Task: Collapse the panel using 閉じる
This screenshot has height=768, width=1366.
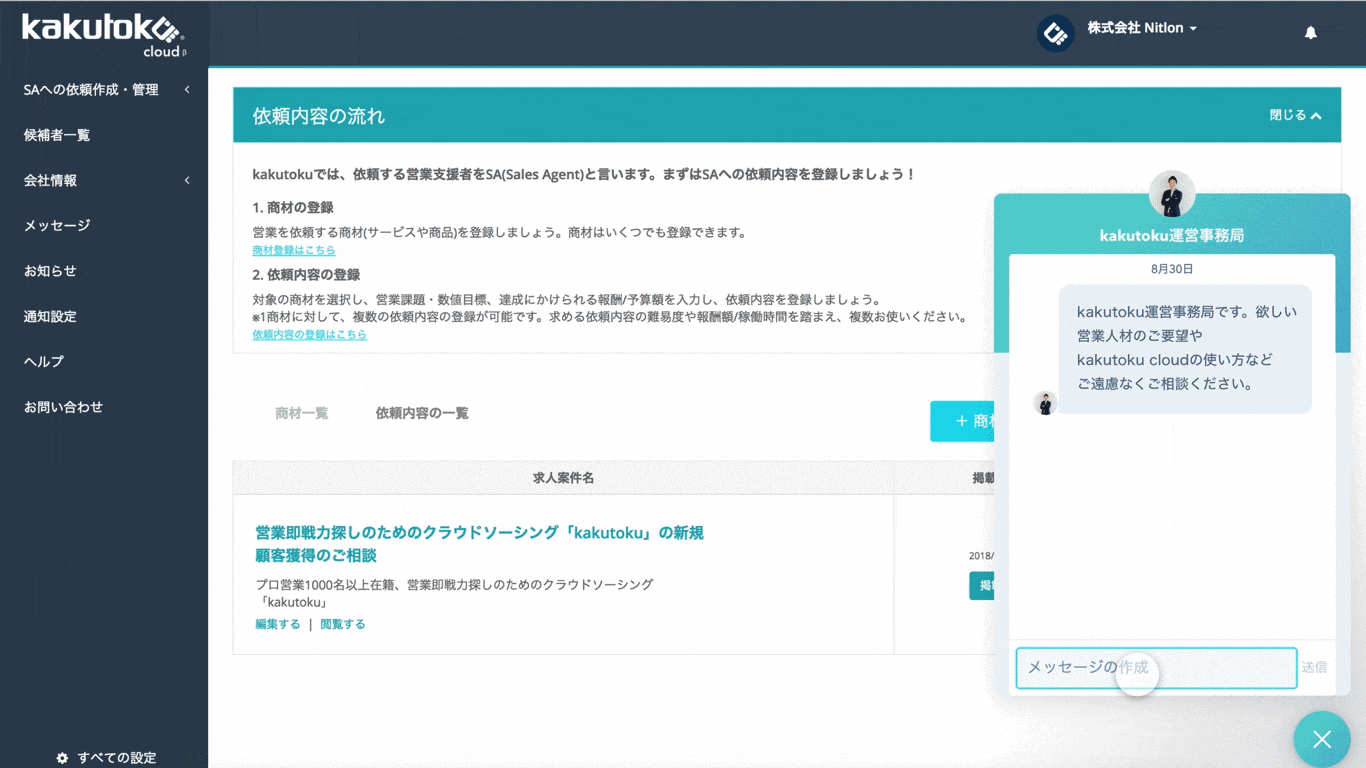Action: tap(1294, 116)
